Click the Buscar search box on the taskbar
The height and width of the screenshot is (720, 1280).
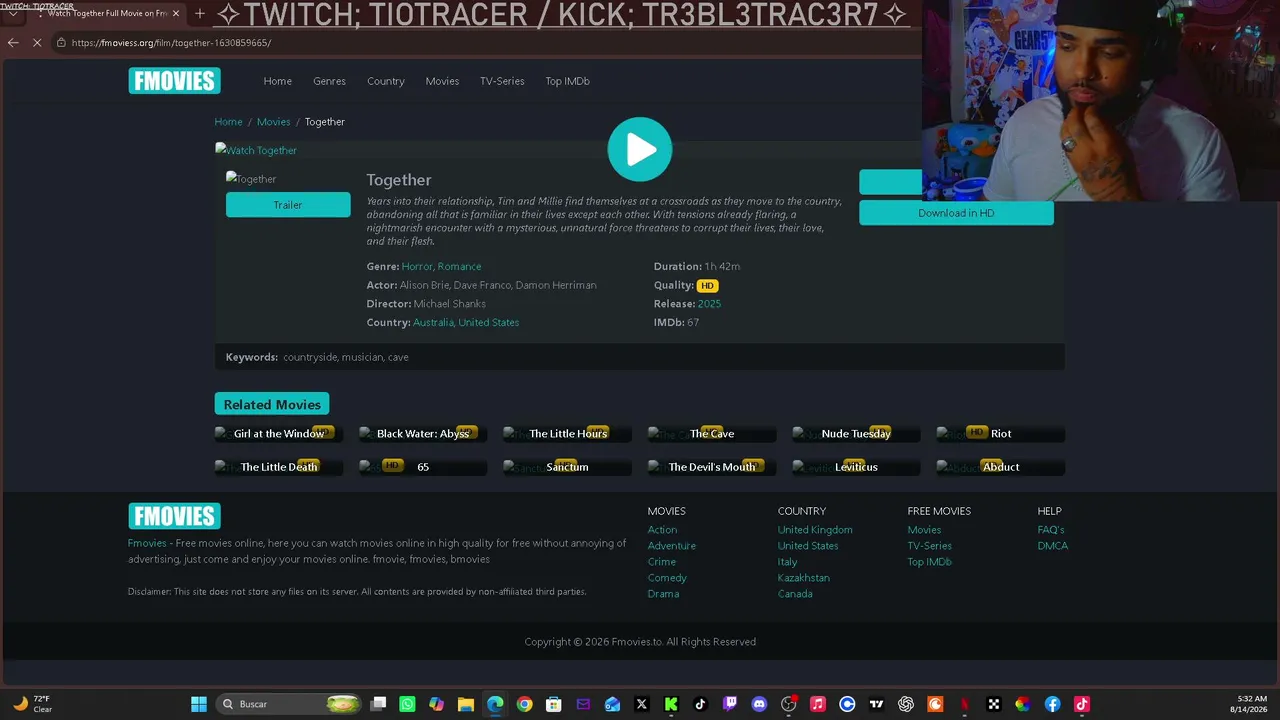pyautogui.click(x=289, y=704)
